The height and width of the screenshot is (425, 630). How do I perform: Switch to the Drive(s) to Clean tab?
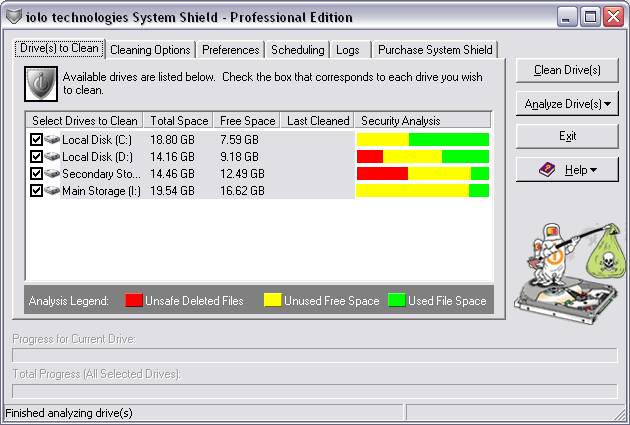[59, 49]
